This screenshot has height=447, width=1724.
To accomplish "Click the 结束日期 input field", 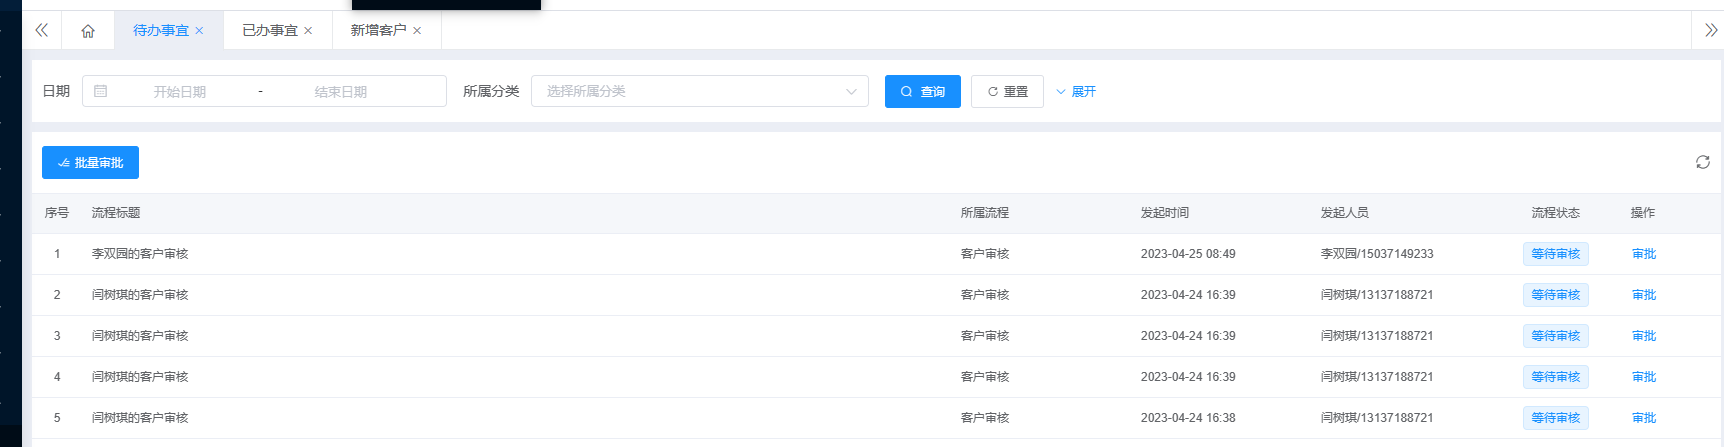I will click(341, 91).
